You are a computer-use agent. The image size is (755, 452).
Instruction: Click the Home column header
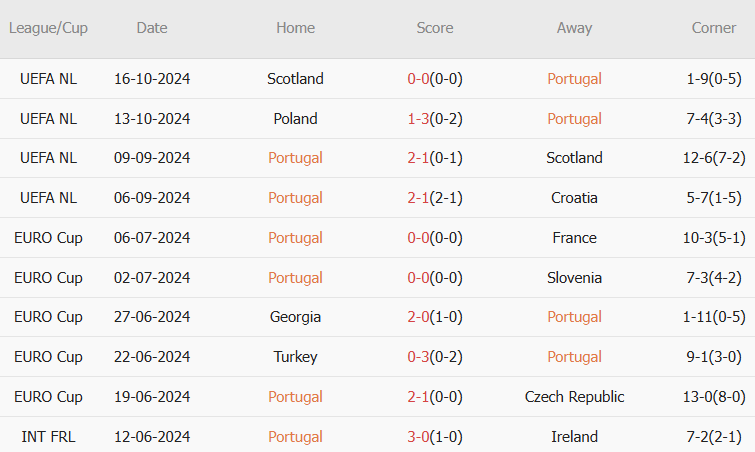[295, 28]
